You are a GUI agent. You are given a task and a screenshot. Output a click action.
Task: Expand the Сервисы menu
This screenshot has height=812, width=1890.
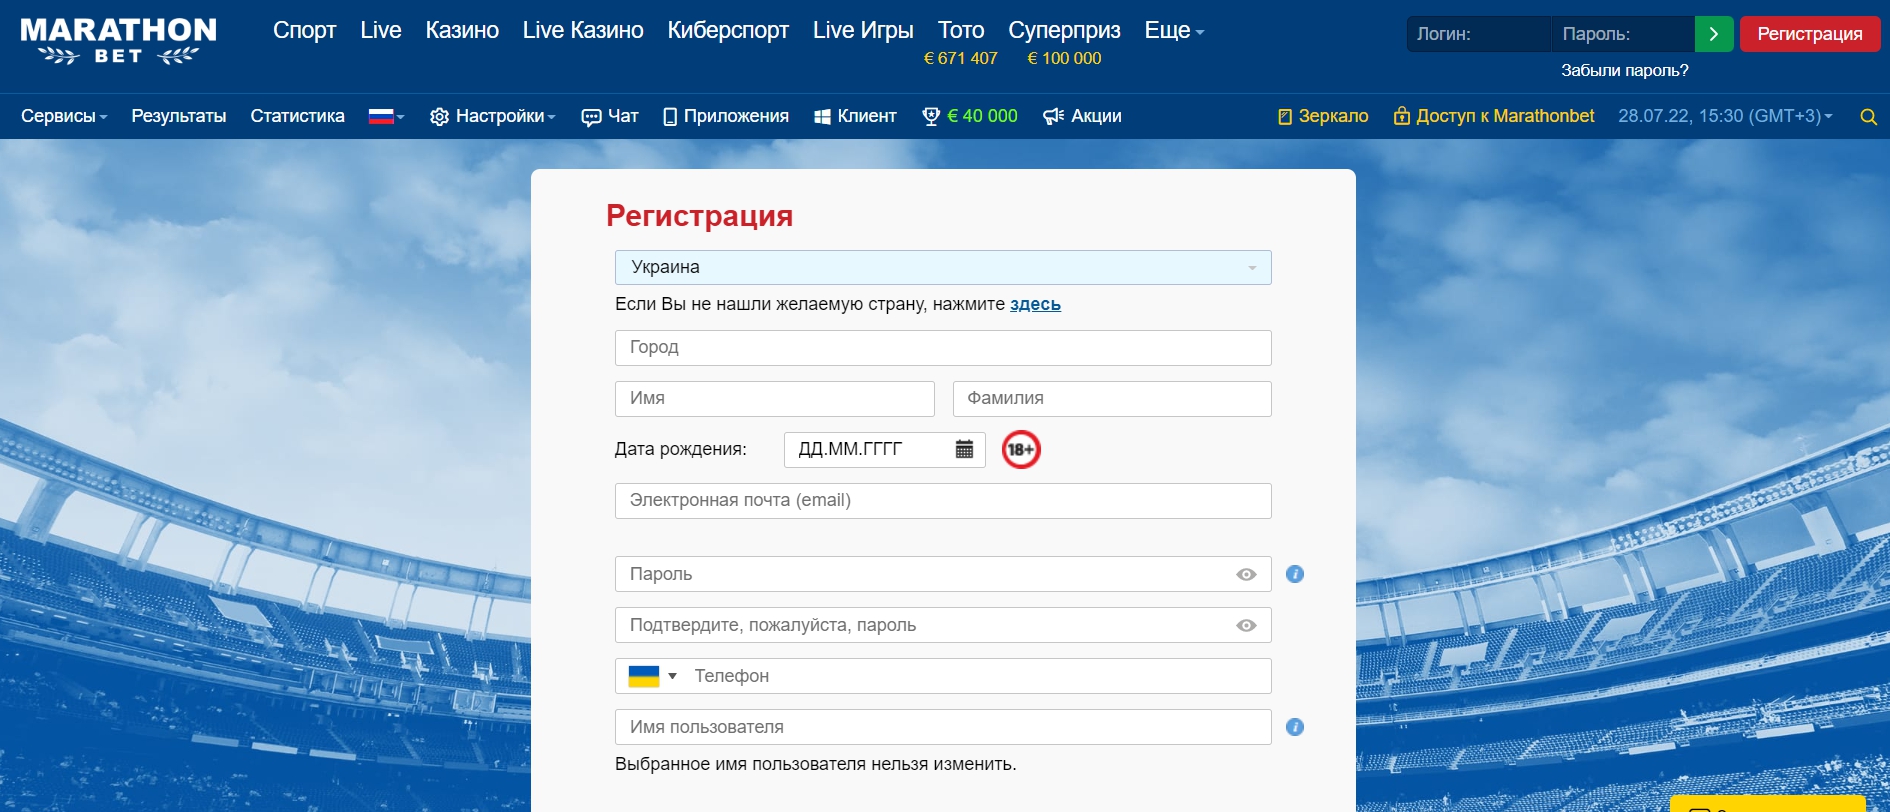[x=64, y=116]
